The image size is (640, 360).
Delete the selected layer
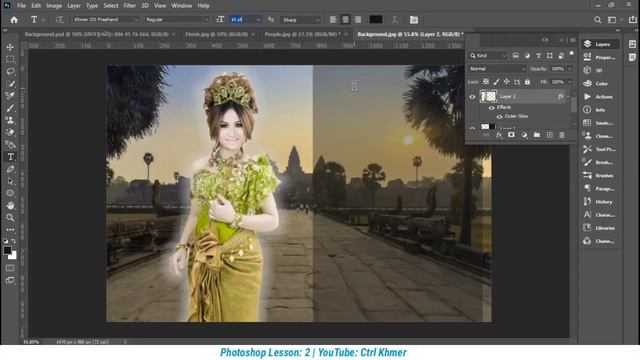(x=562, y=135)
